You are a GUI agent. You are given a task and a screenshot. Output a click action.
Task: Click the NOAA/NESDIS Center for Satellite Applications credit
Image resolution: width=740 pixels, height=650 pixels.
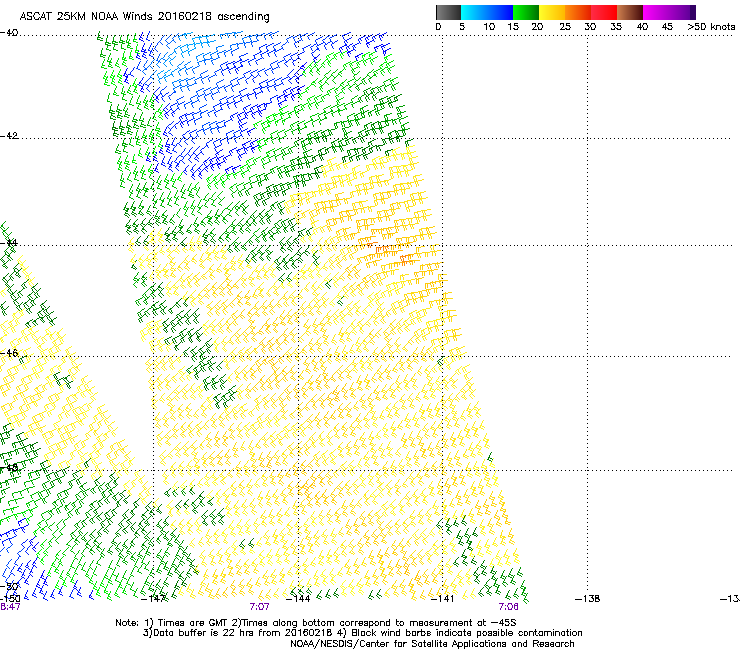pyautogui.click(x=432, y=644)
